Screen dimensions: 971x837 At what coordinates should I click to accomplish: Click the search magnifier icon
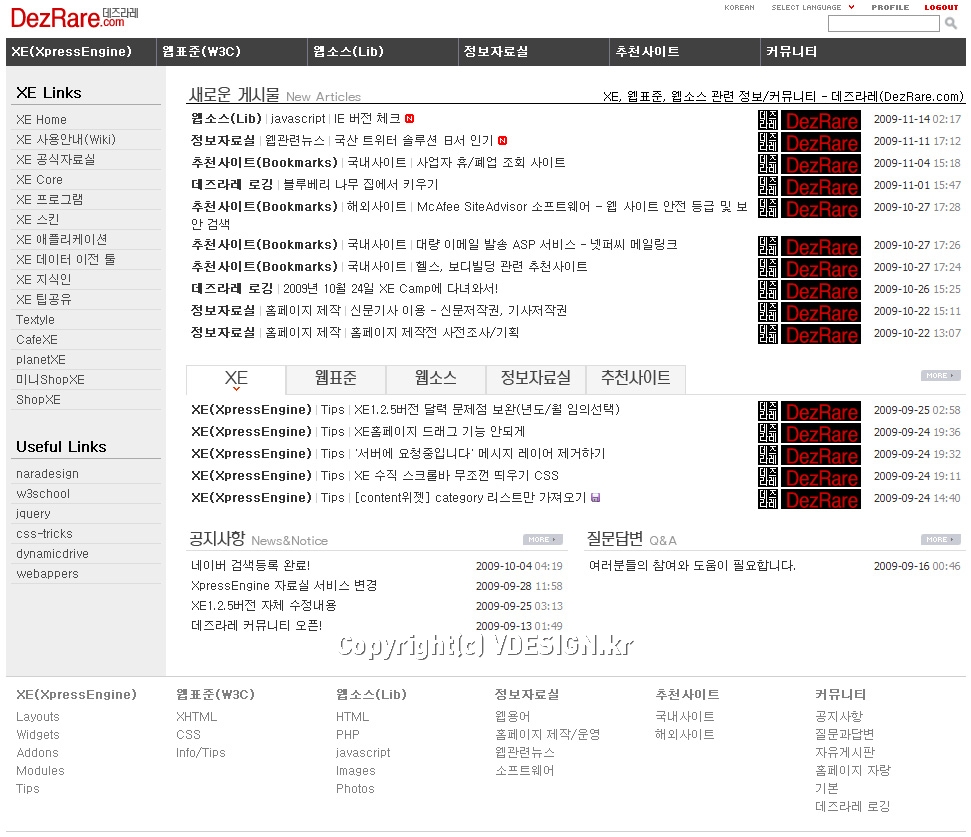(951, 24)
